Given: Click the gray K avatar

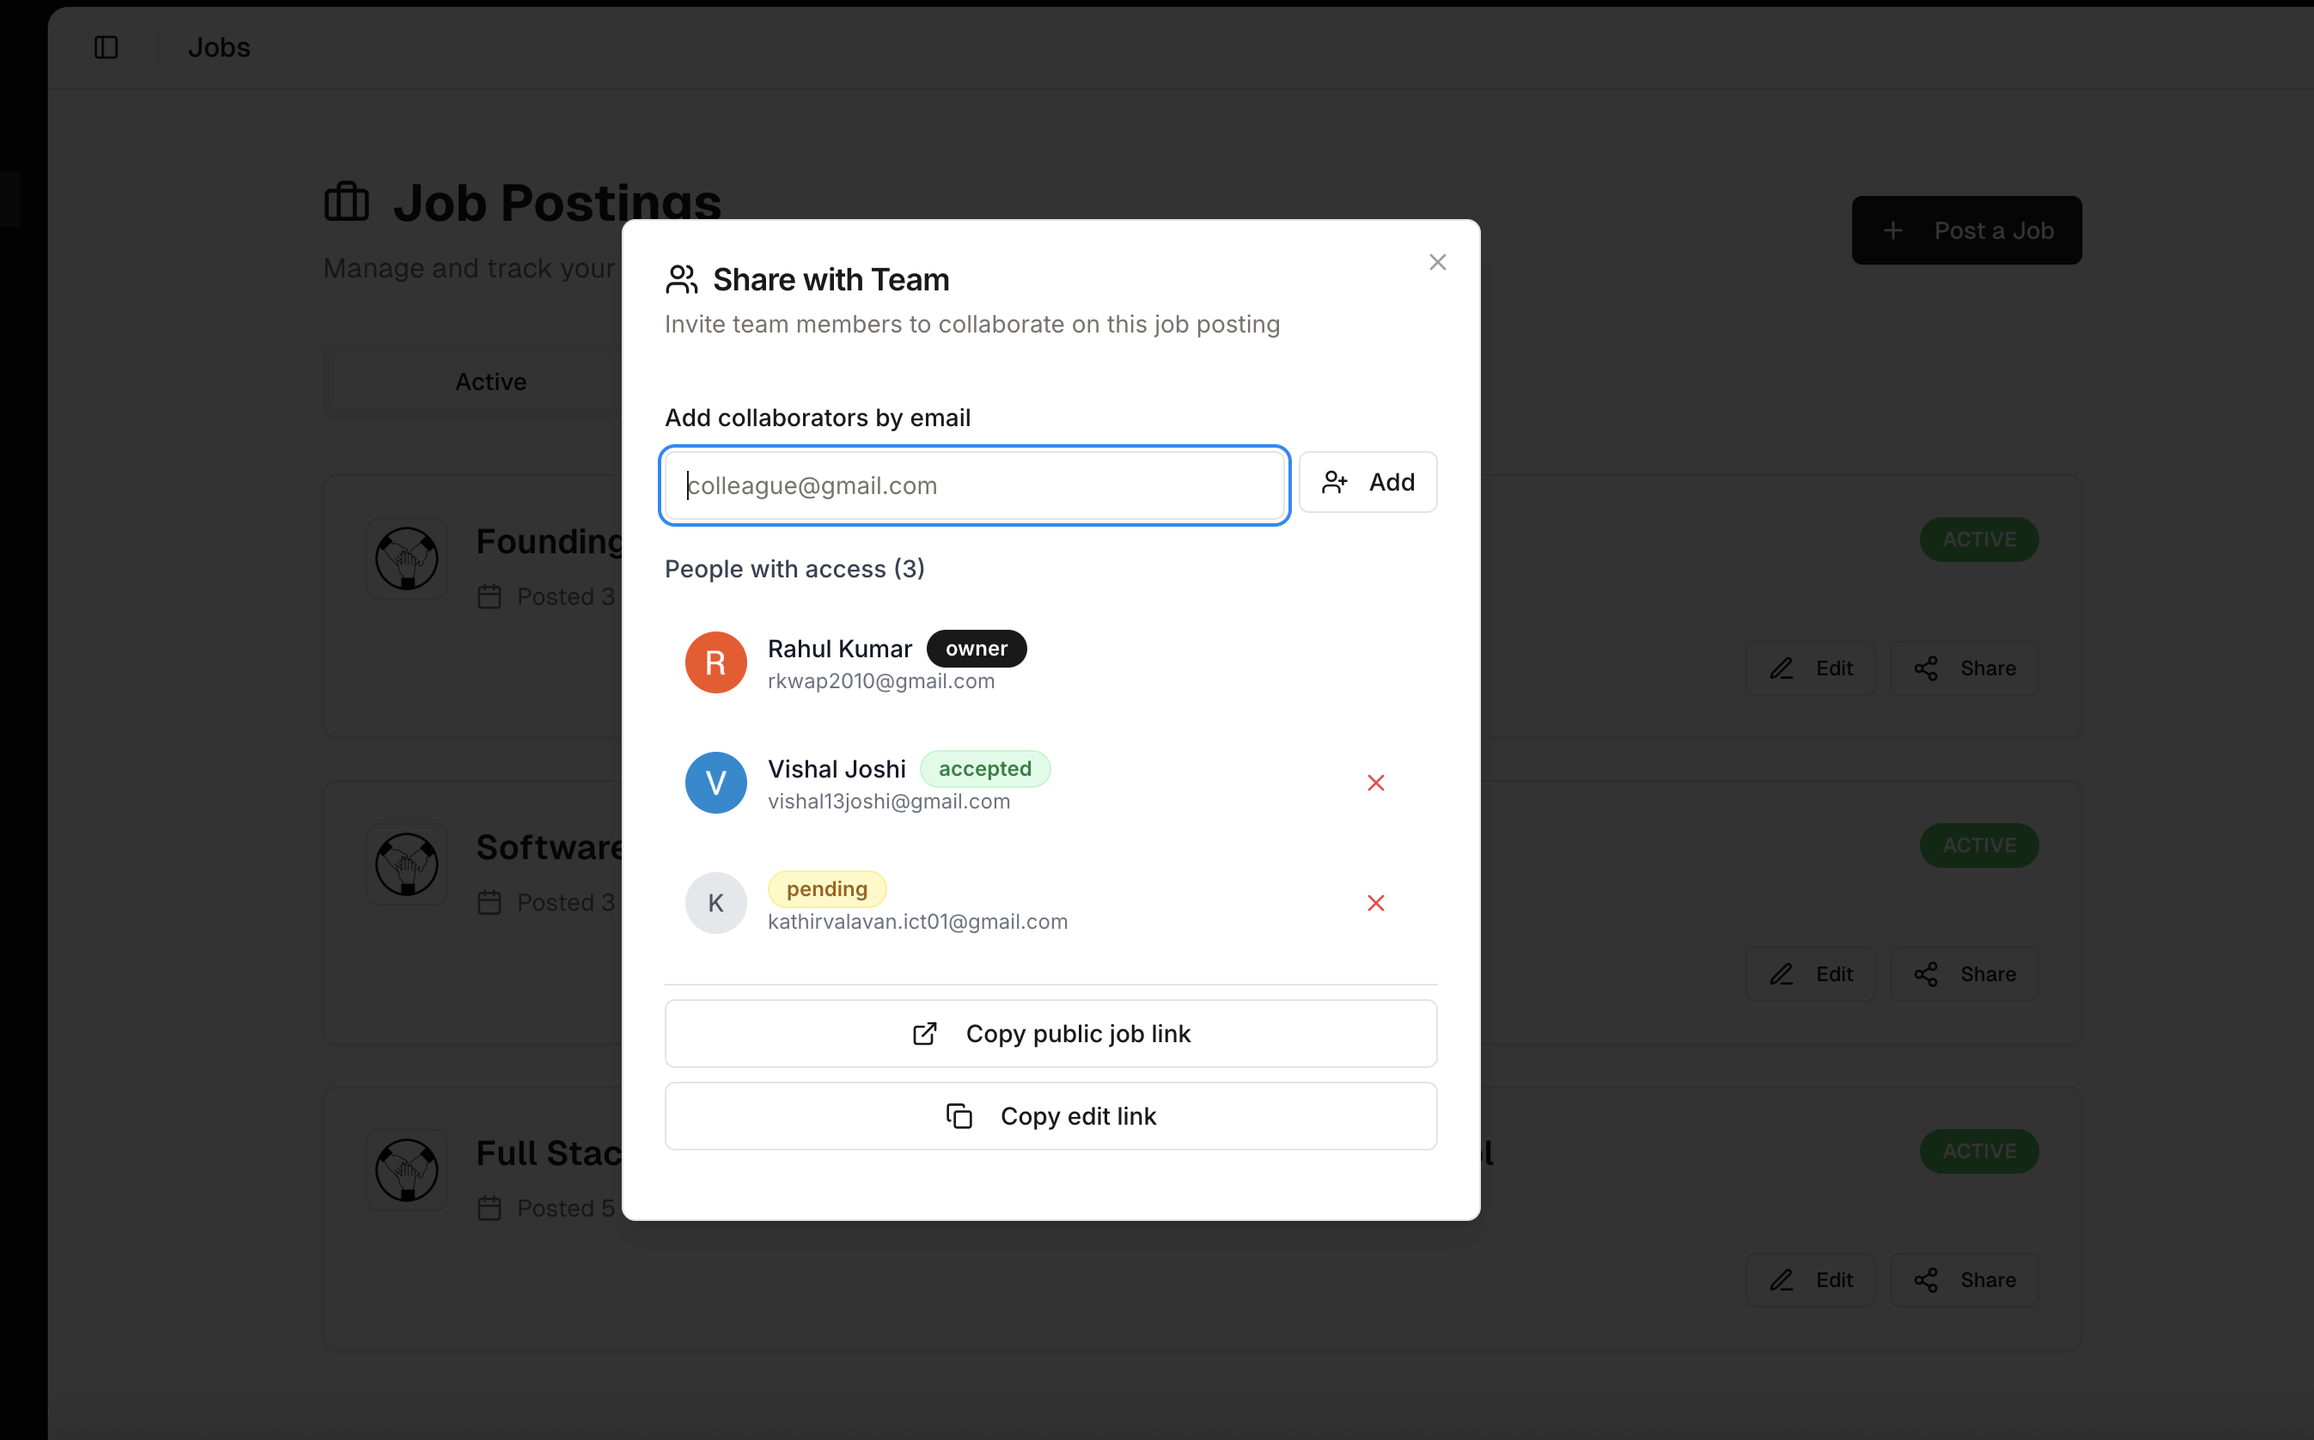Looking at the screenshot, I should click(x=715, y=903).
